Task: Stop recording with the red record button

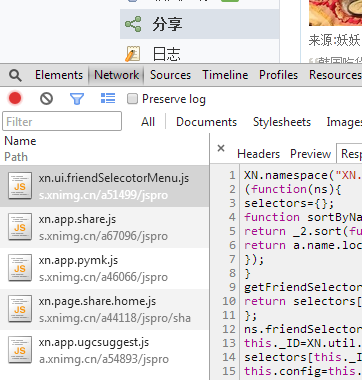Action: (15, 98)
